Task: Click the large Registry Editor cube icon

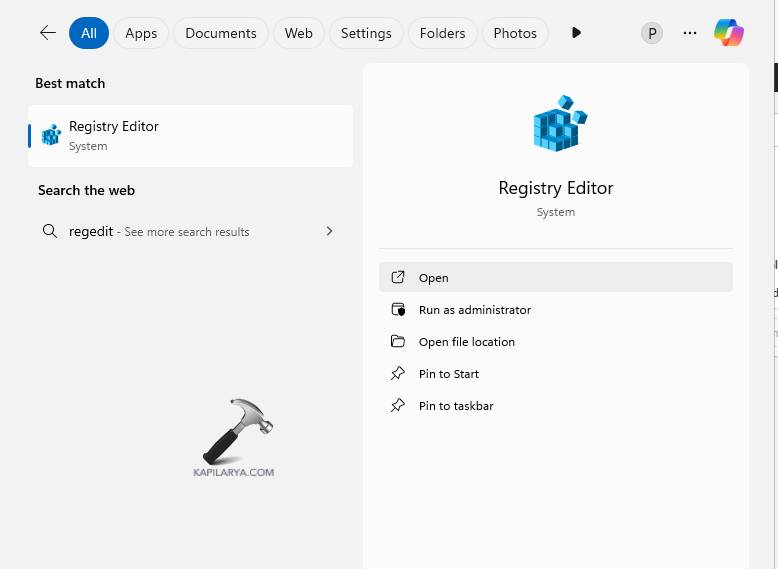Action: (556, 125)
